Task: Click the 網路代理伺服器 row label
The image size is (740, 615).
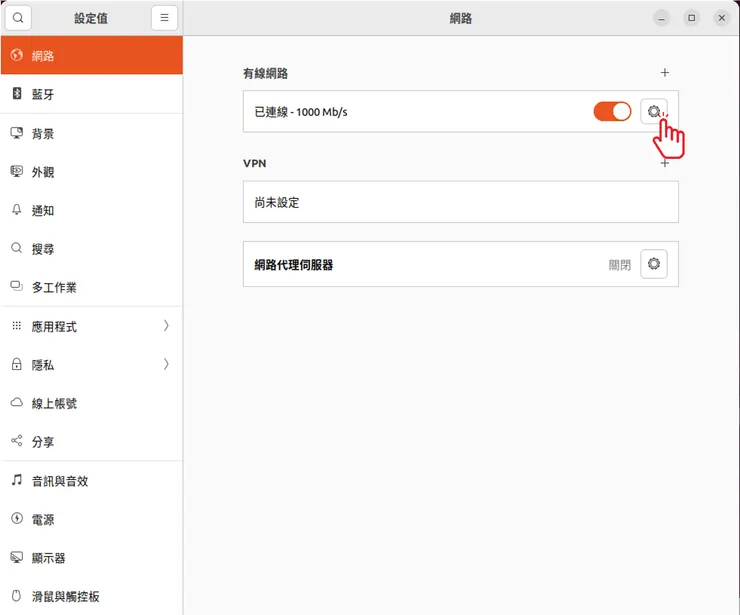Action: [294, 265]
